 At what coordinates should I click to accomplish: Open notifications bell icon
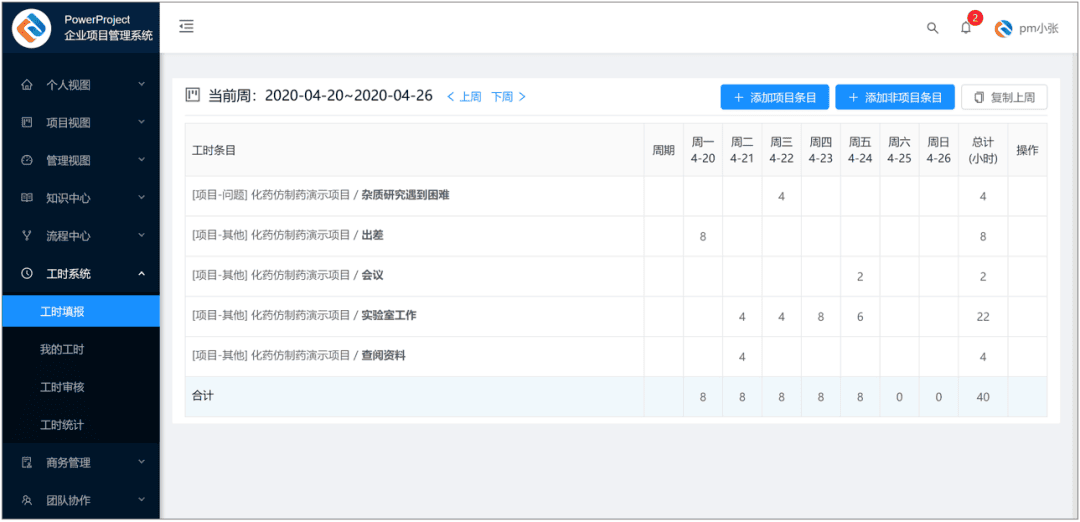(966, 28)
